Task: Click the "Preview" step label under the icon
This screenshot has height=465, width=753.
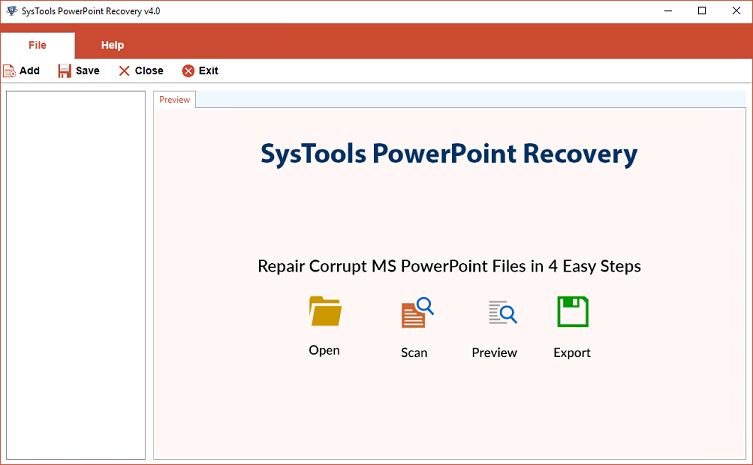Action: 494,353
